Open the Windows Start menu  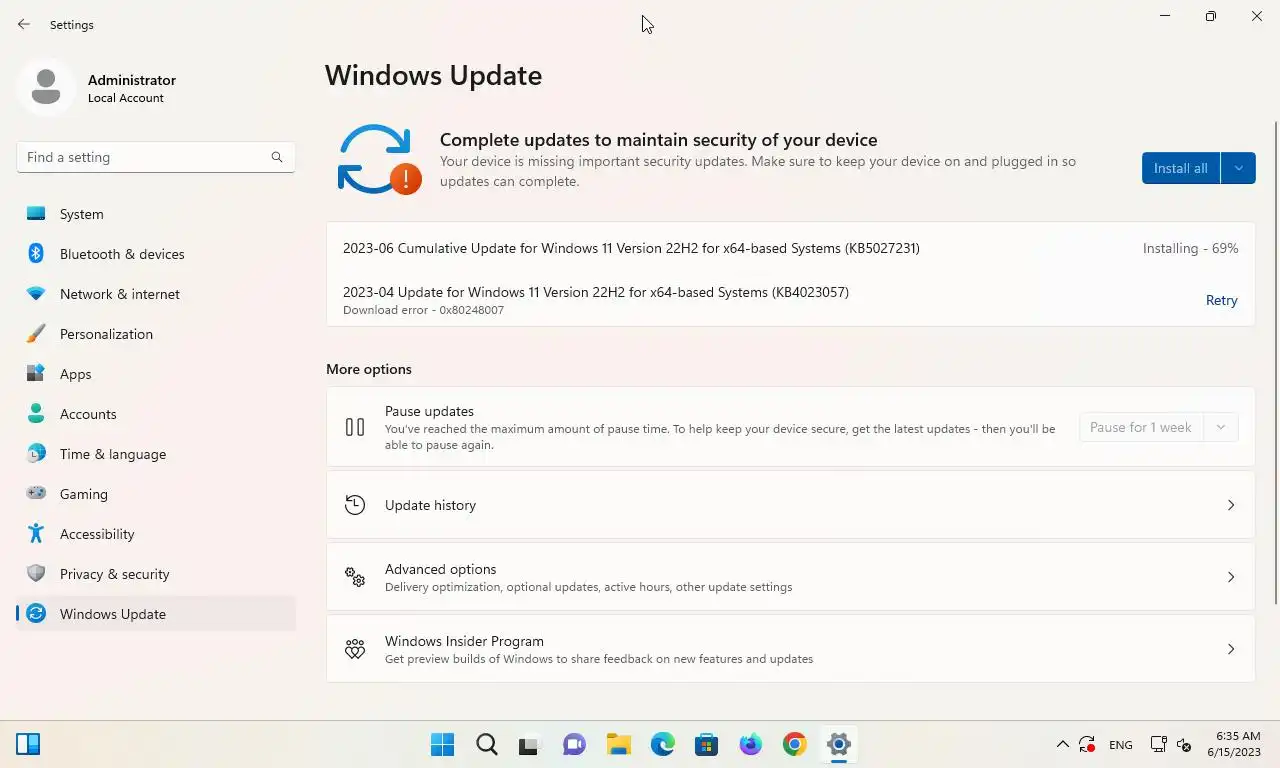coord(442,744)
